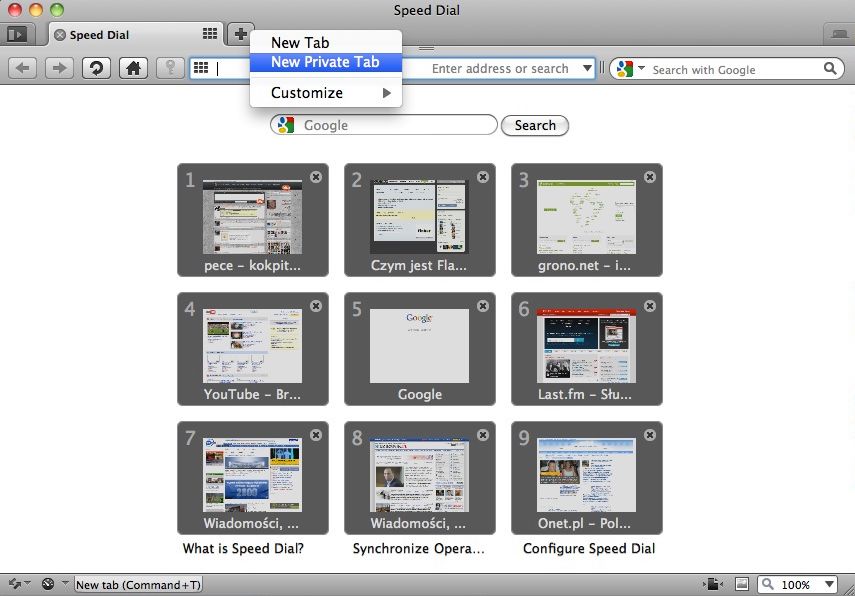The height and width of the screenshot is (596, 855).
Task: Remove Speed Dial entry 2
Action: point(483,177)
